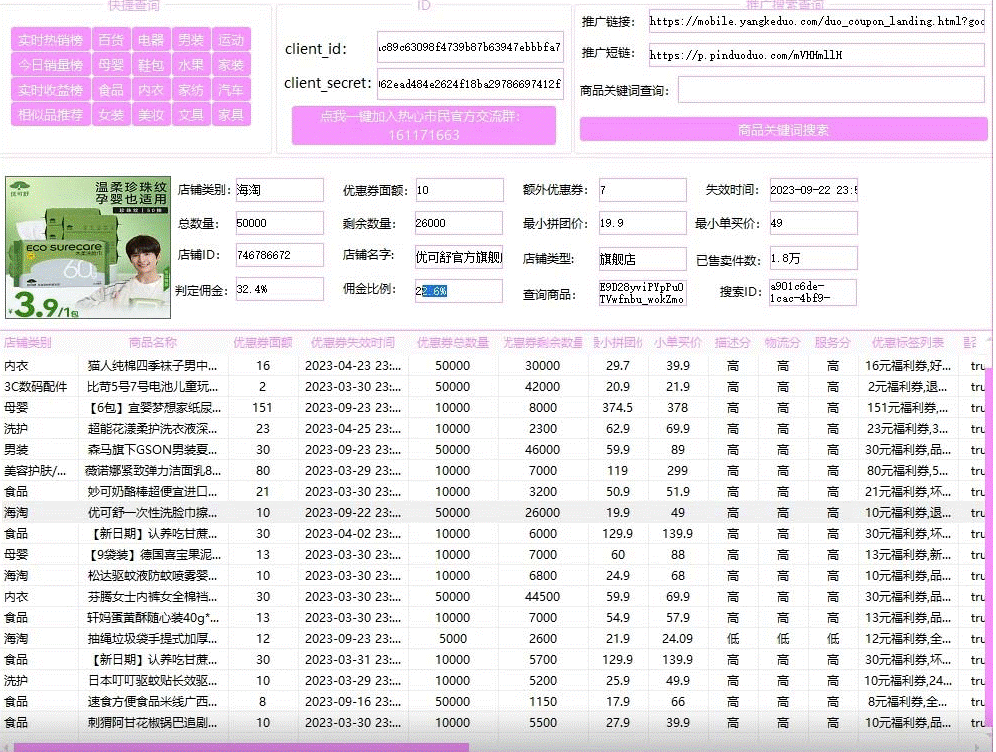Select the 比苛5号7号电池 row
The width and height of the screenshot is (996, 752).
(493, 387)
